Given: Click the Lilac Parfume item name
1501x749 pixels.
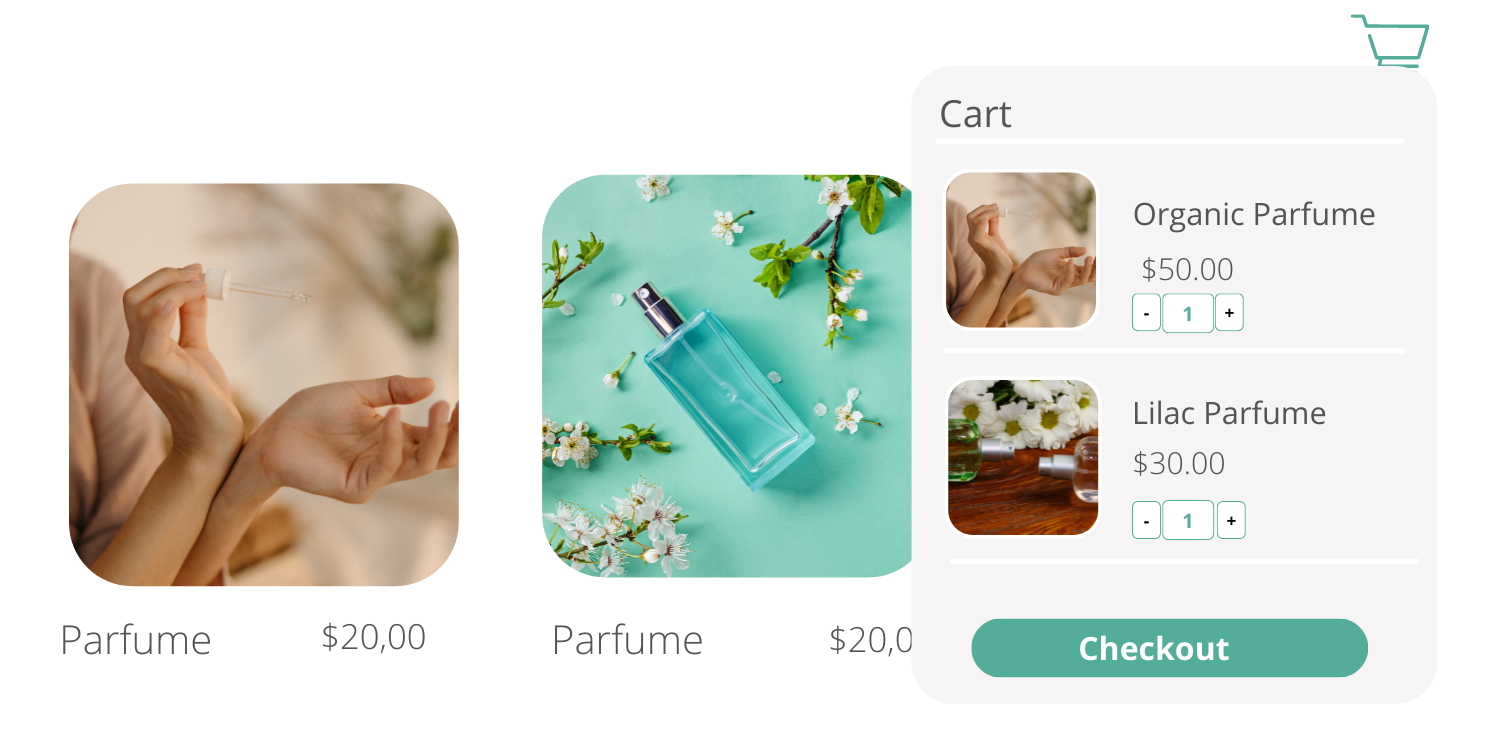Looking at the screenshot, I should 1229,413.
